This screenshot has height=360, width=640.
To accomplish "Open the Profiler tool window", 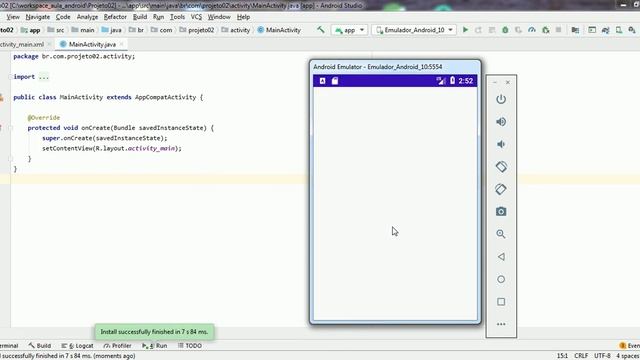I will coord(118,346).
